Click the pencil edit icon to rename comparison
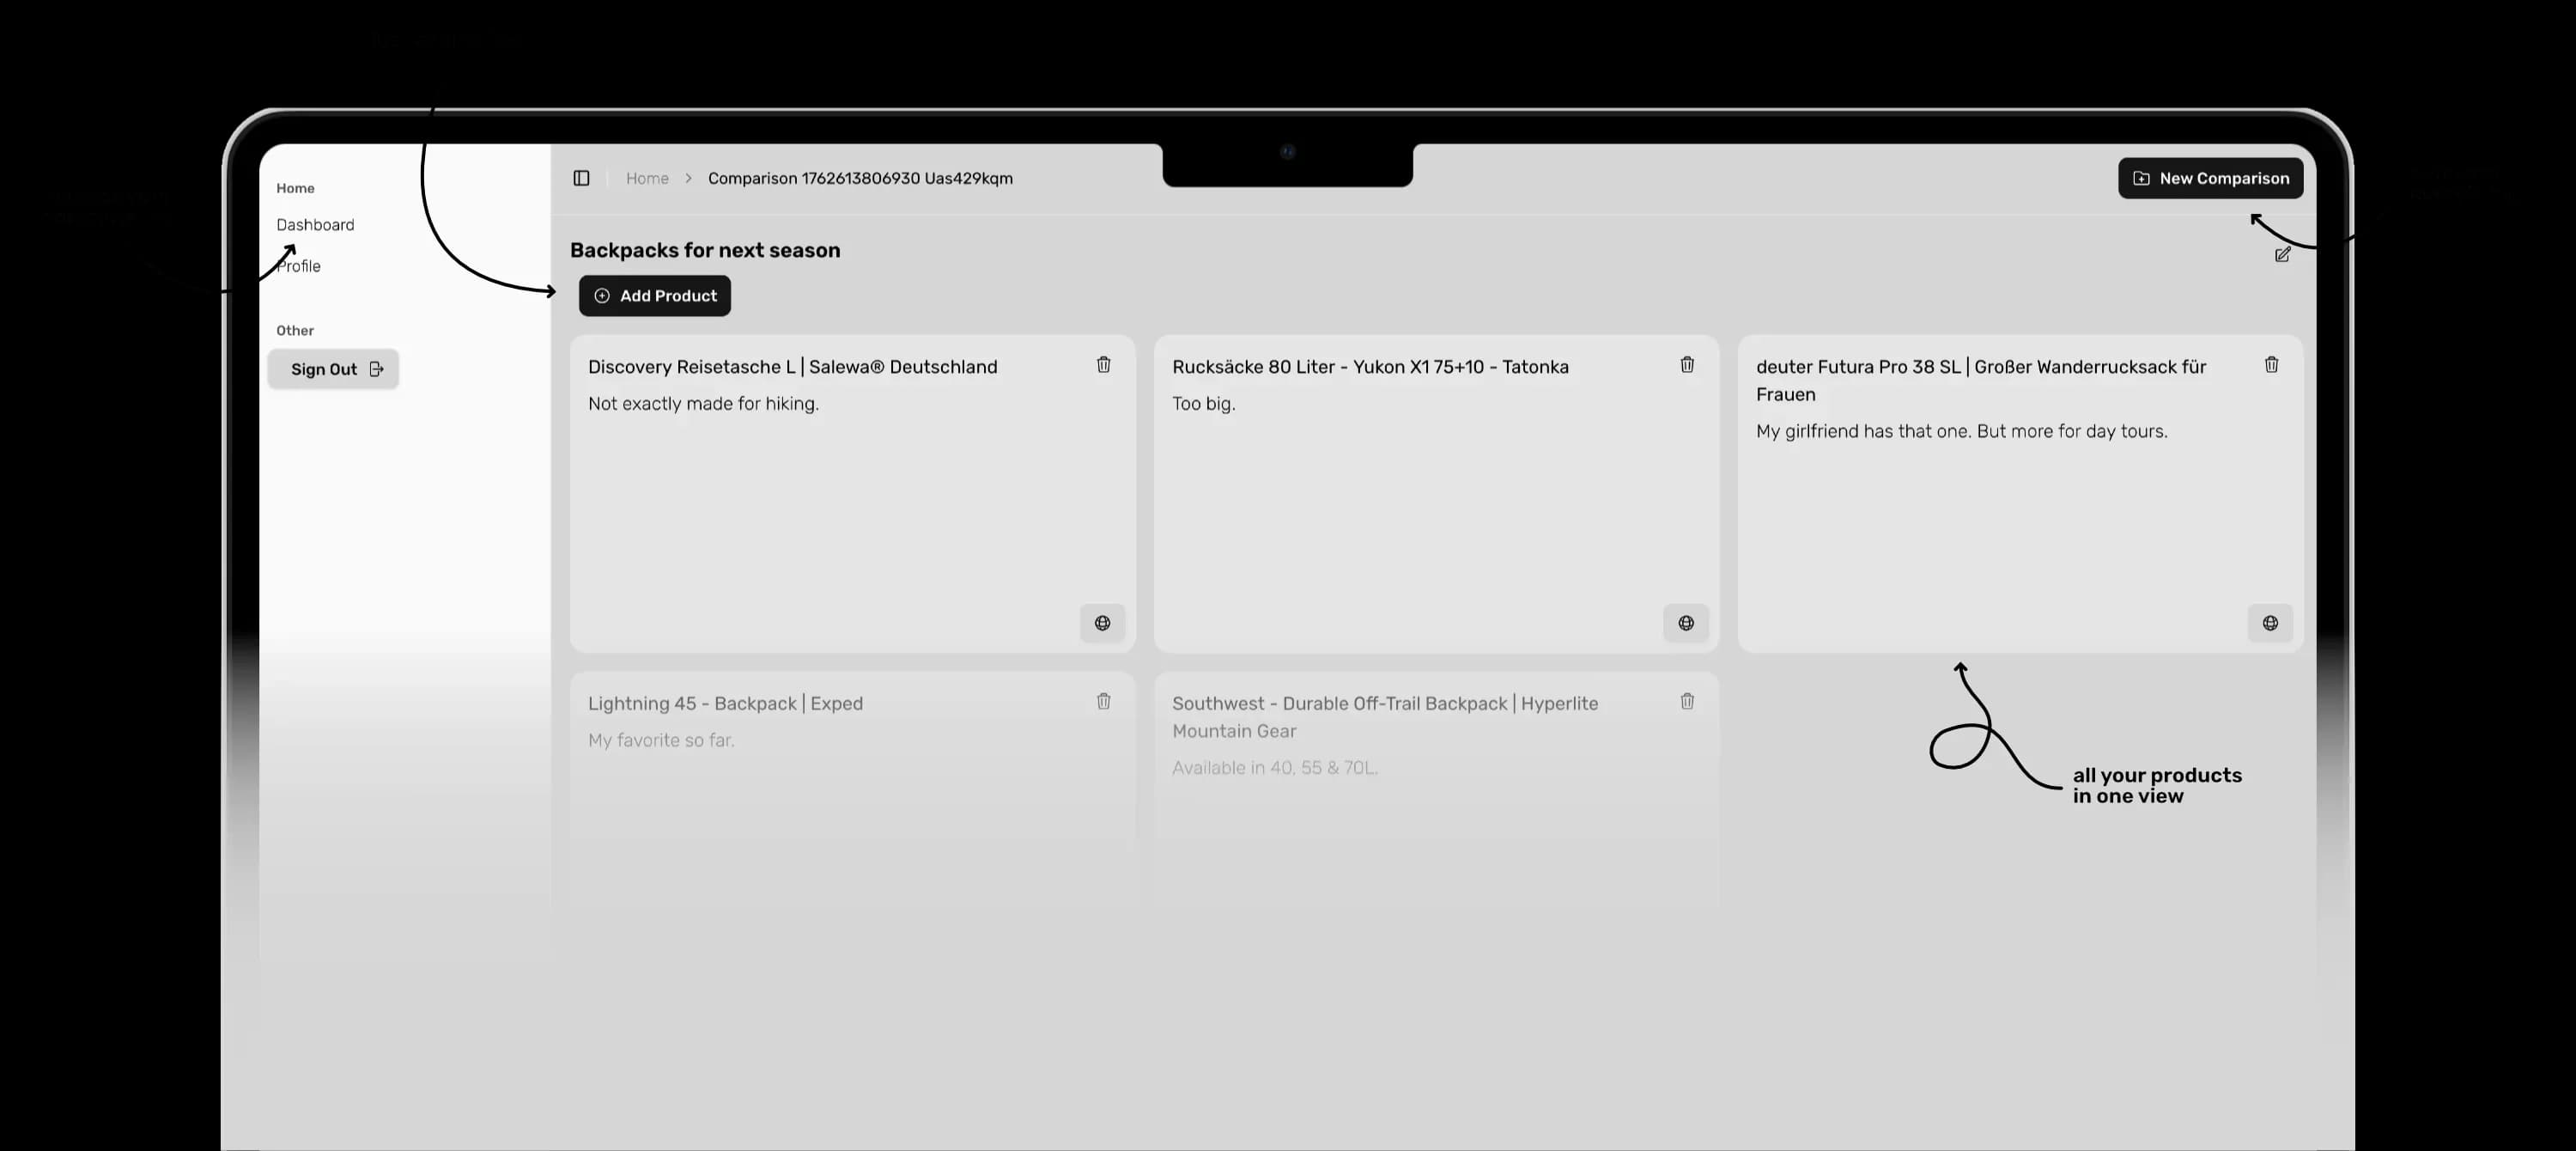This screenshot has width=2576, height=1151. pos(2282,255)
